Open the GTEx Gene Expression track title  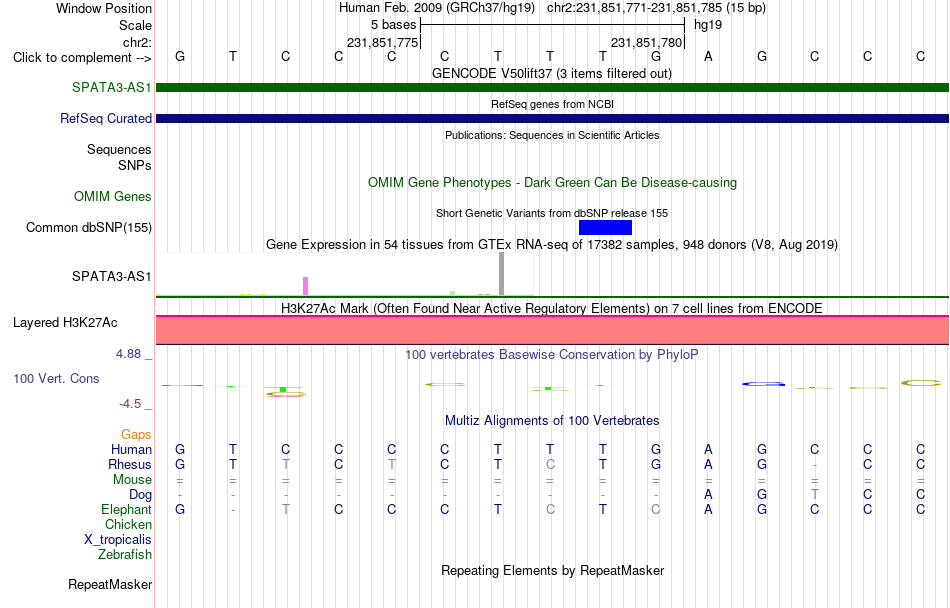point(552,245)
